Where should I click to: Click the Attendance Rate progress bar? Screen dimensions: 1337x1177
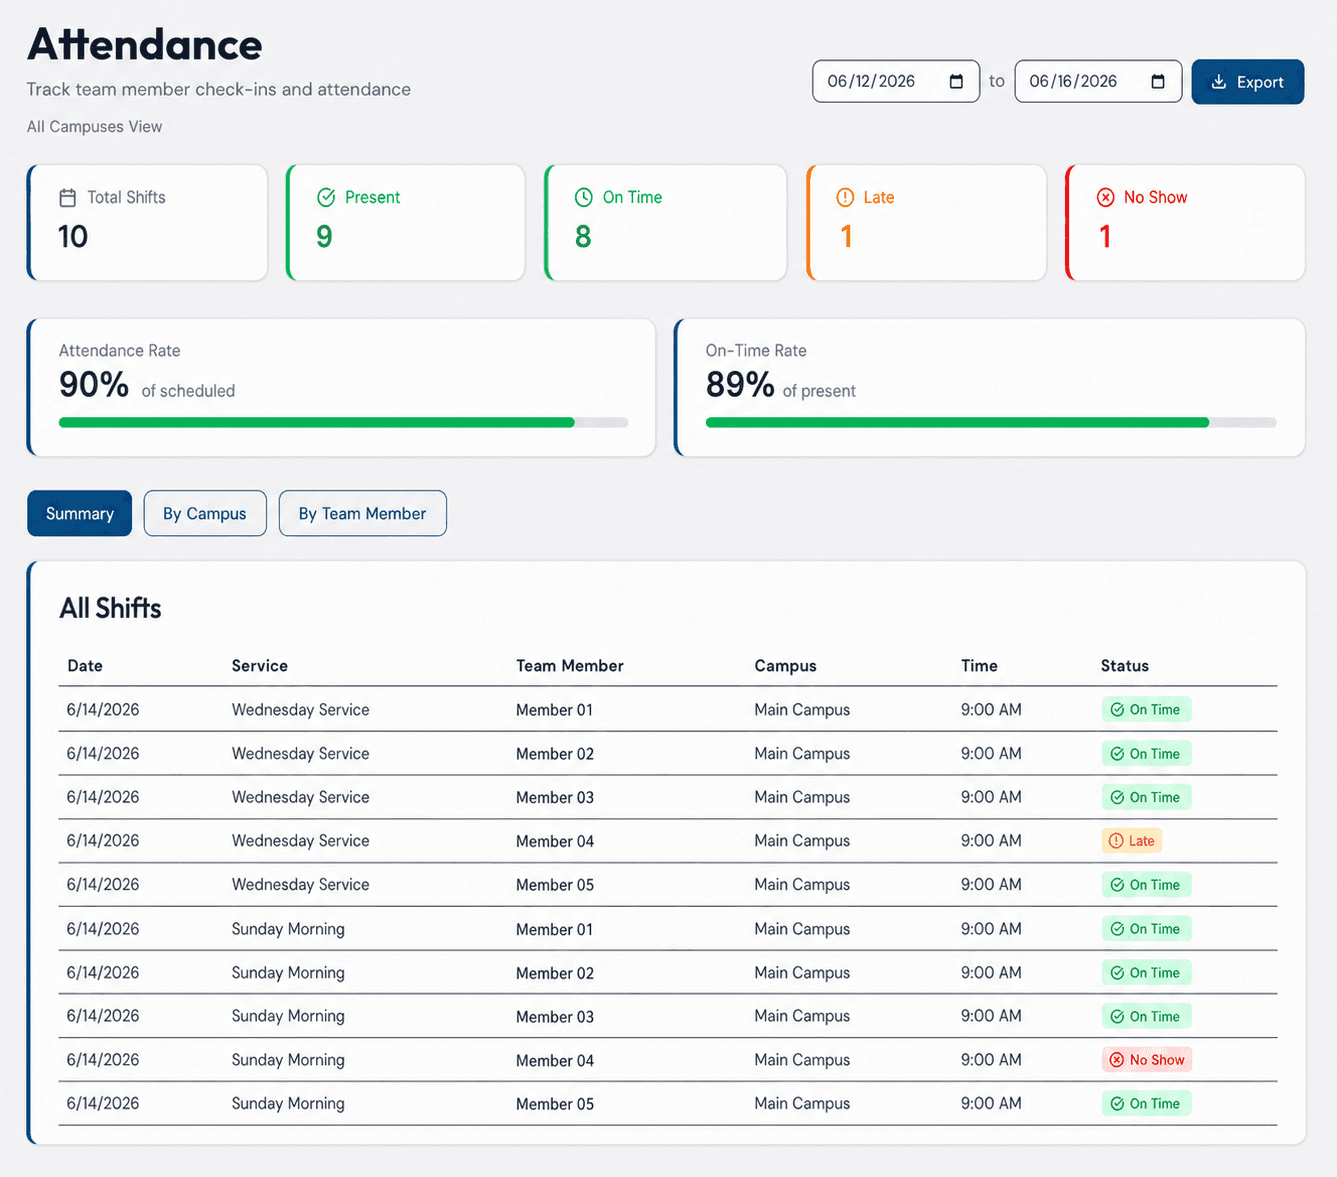[343, 423]
